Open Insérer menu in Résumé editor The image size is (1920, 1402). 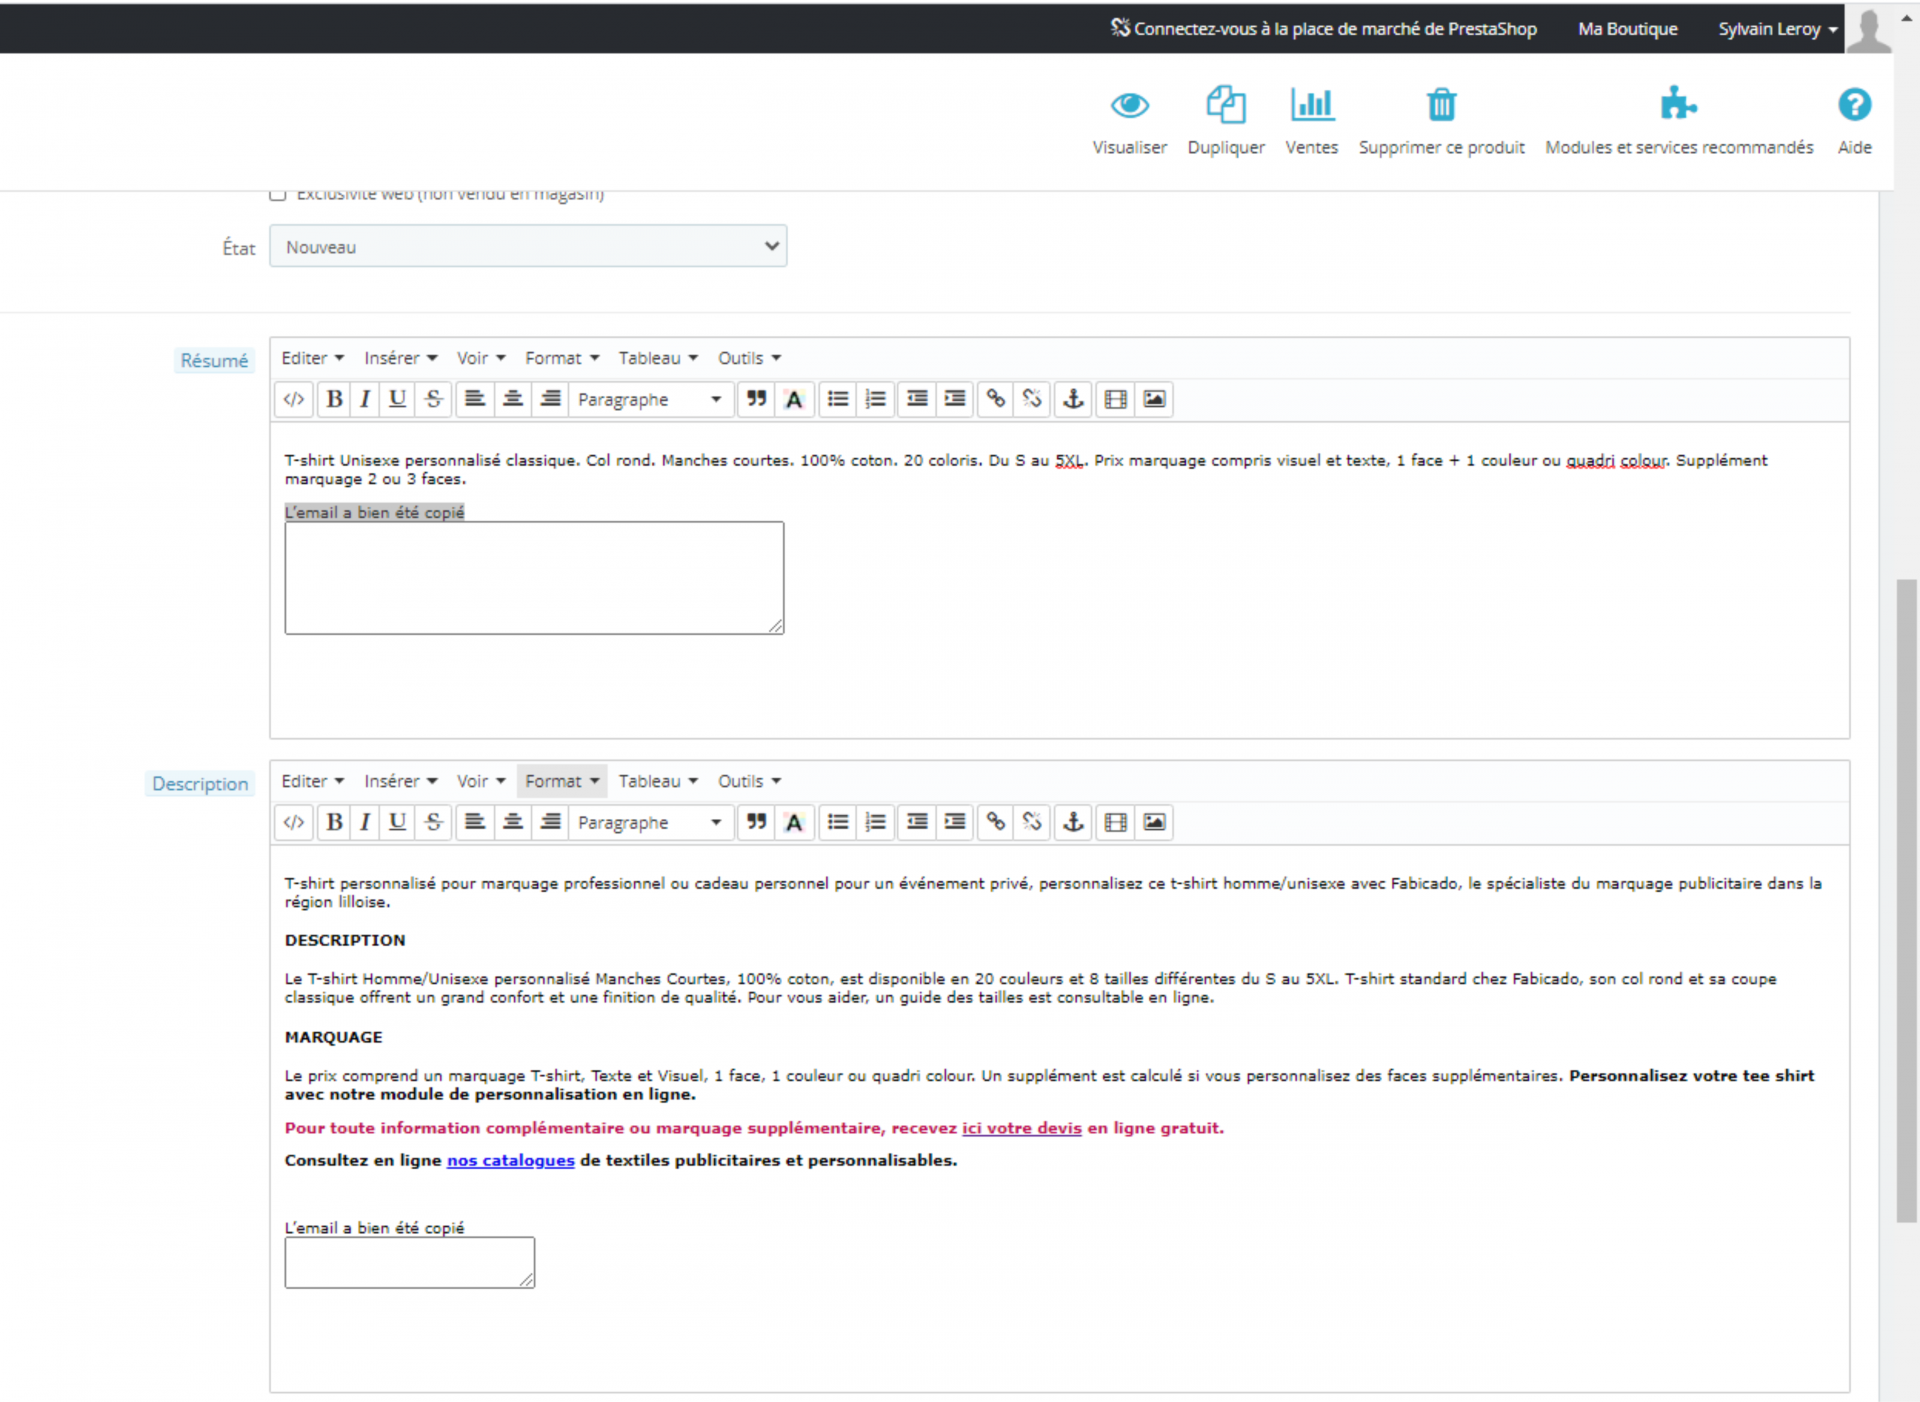click(x=400, y=358)
